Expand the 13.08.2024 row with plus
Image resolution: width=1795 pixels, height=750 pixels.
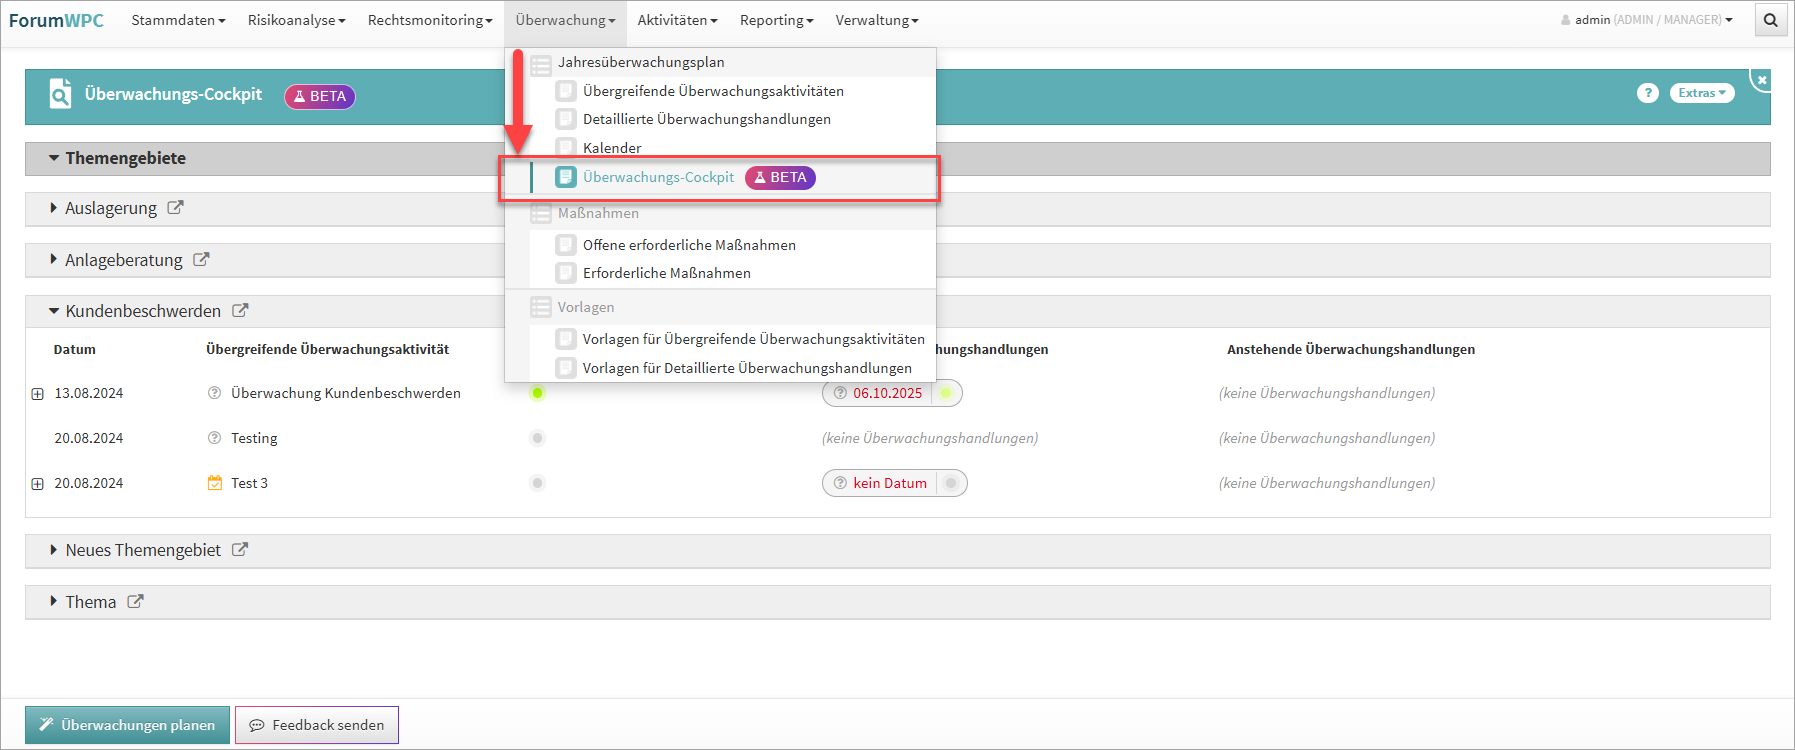(x=37, y=394)
